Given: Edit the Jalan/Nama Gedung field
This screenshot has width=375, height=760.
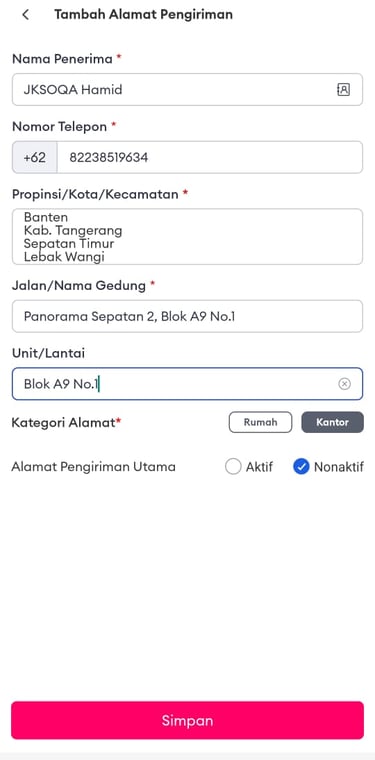Looking at the screenshot, I should pos(187,317).
